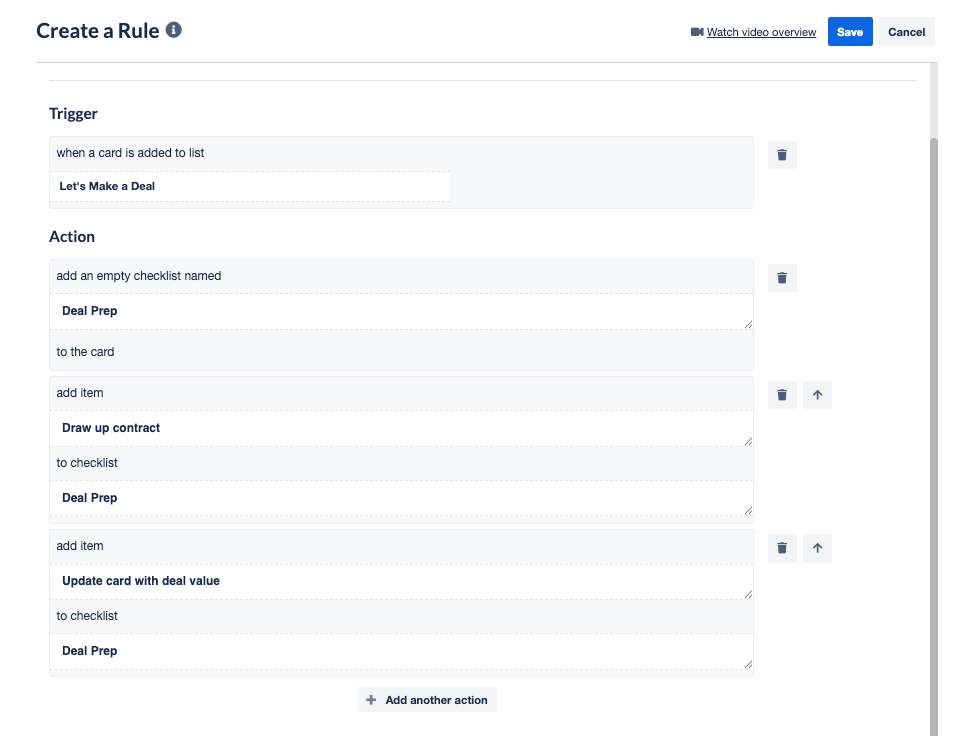The image size is (969, 736).
Task: Click Add another action button
Action: pos(427,700)
